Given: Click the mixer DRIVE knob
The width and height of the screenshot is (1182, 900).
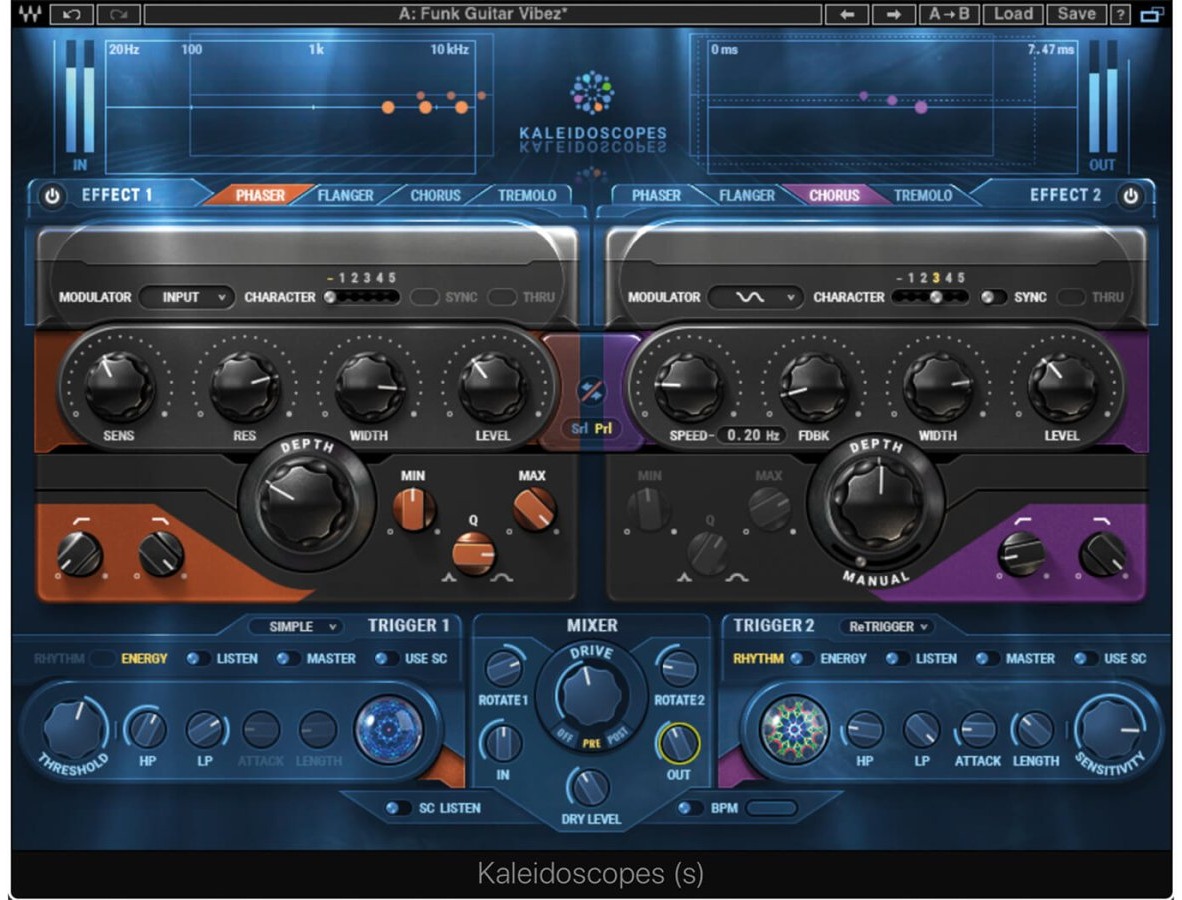Looking at the screenshot, I should tap(592, 693).
